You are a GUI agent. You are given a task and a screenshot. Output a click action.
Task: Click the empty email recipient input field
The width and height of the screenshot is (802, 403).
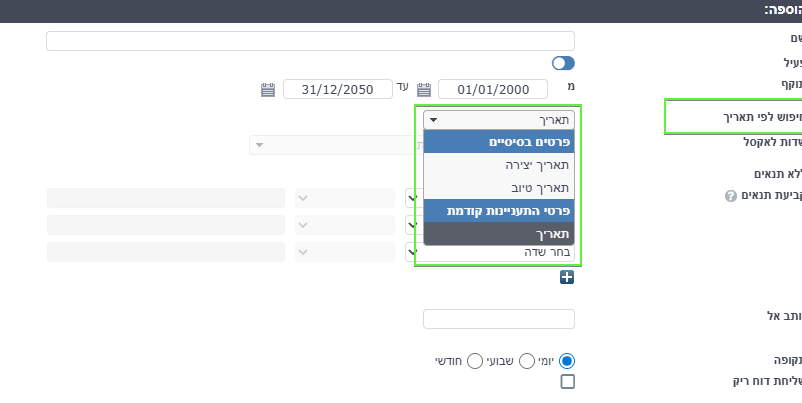coord(498,319)
